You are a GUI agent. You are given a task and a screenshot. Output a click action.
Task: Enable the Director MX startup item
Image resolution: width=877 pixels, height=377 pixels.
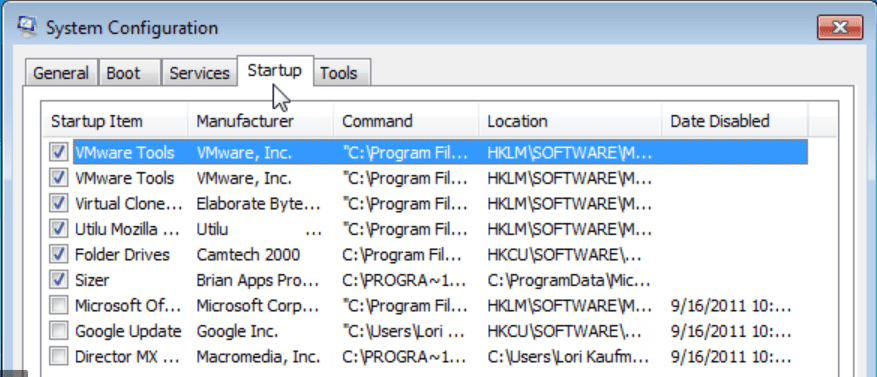[x=59, y=356]
